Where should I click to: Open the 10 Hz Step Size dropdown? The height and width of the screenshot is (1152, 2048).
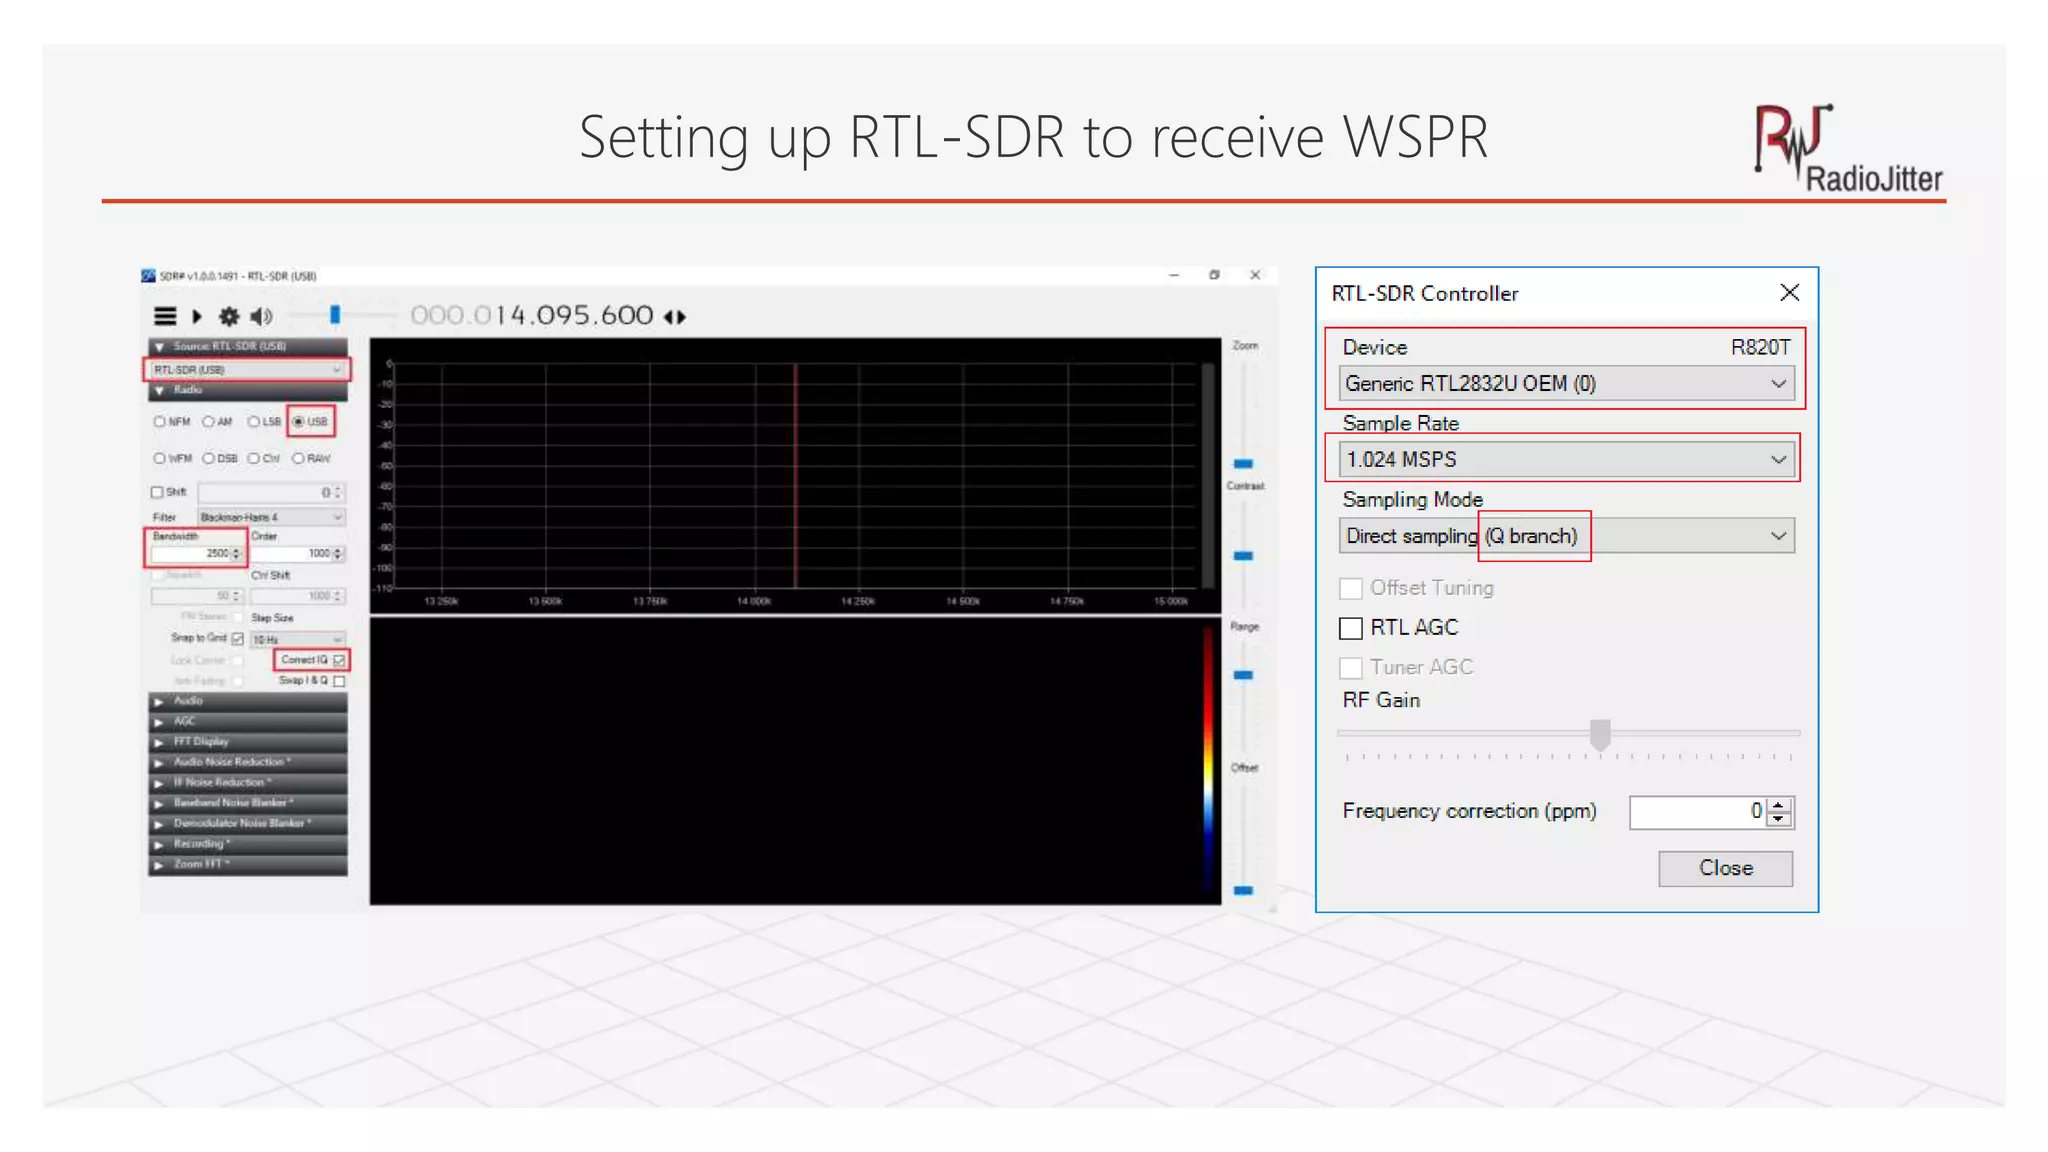(297, 639)
